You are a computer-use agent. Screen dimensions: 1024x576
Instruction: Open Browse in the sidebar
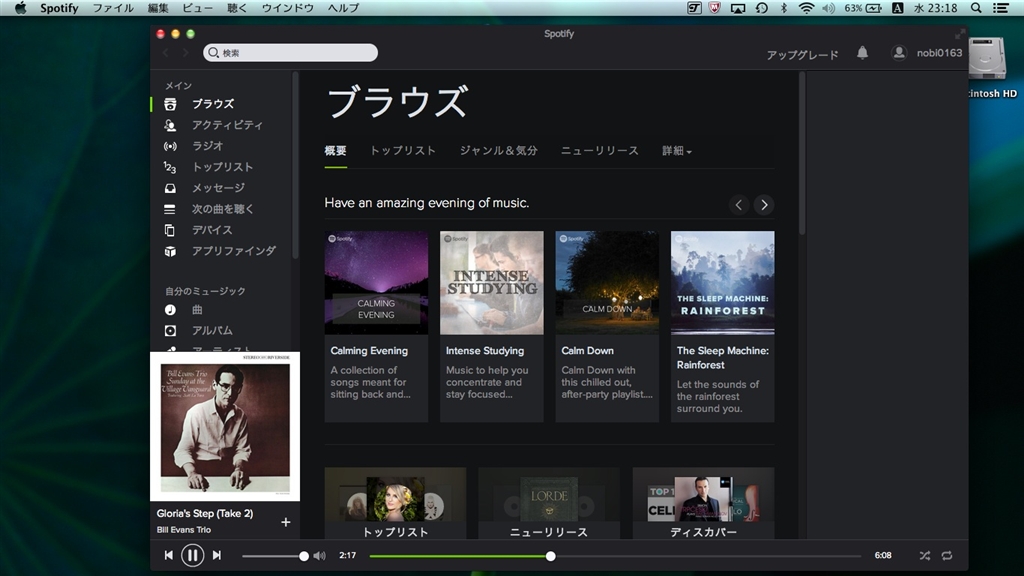(x=212, y=104)
